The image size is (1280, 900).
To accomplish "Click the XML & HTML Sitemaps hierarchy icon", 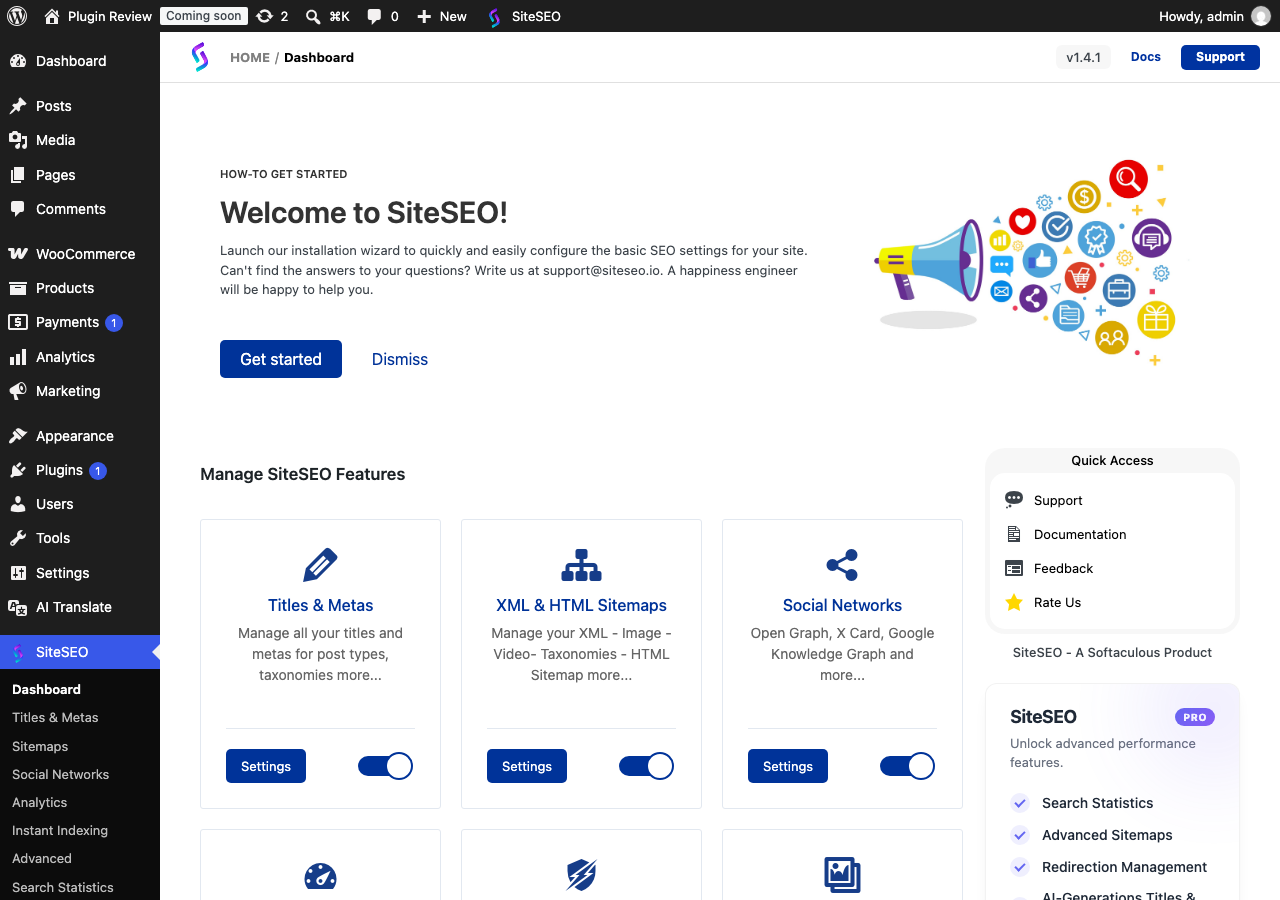I will pos(581,565).
